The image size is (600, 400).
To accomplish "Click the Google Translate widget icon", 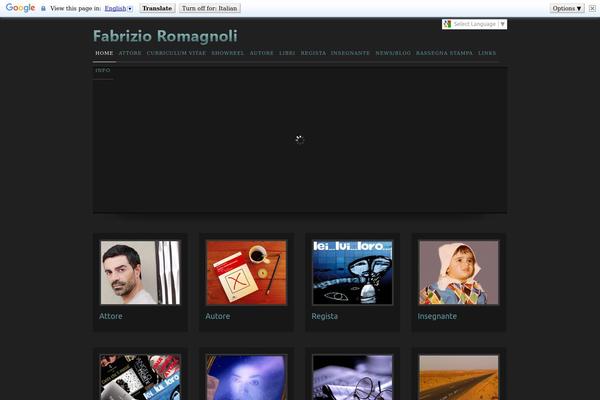I will coord(447,24).
